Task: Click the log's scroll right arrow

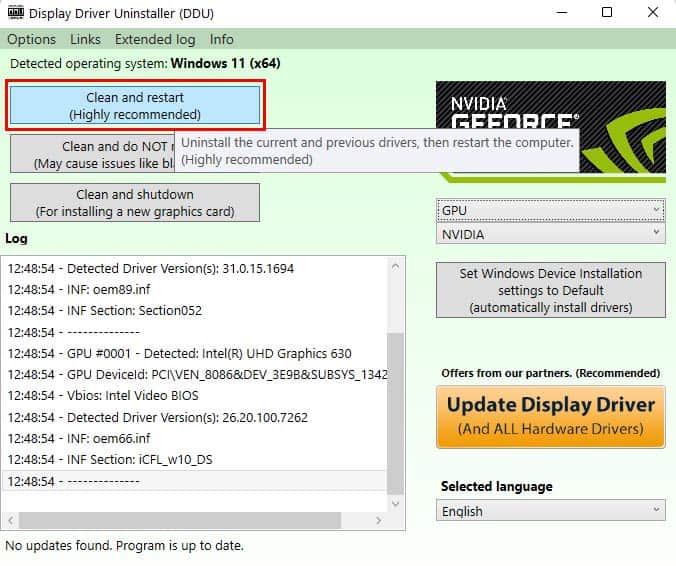Action: pos(379,520)
